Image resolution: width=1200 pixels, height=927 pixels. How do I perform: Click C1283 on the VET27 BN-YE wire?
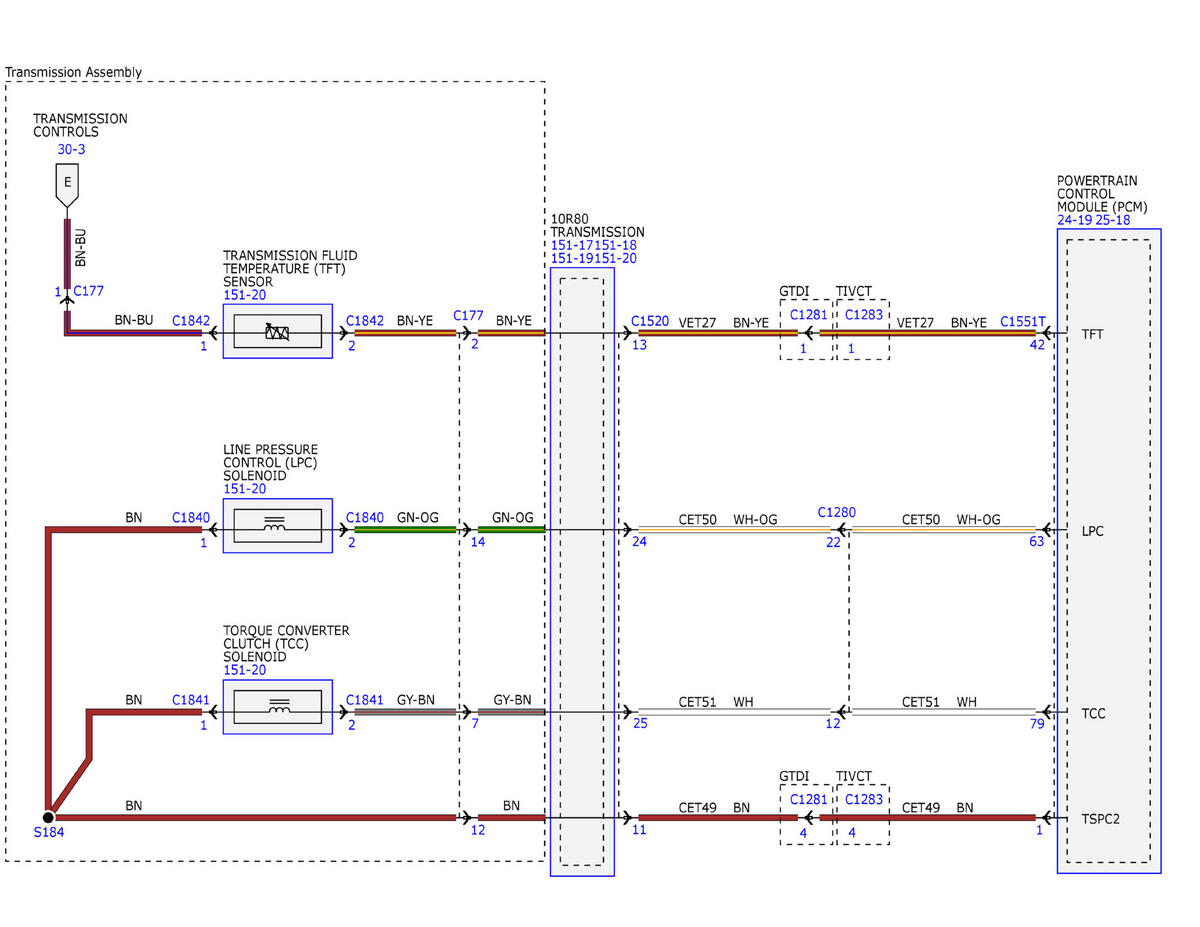862,314
